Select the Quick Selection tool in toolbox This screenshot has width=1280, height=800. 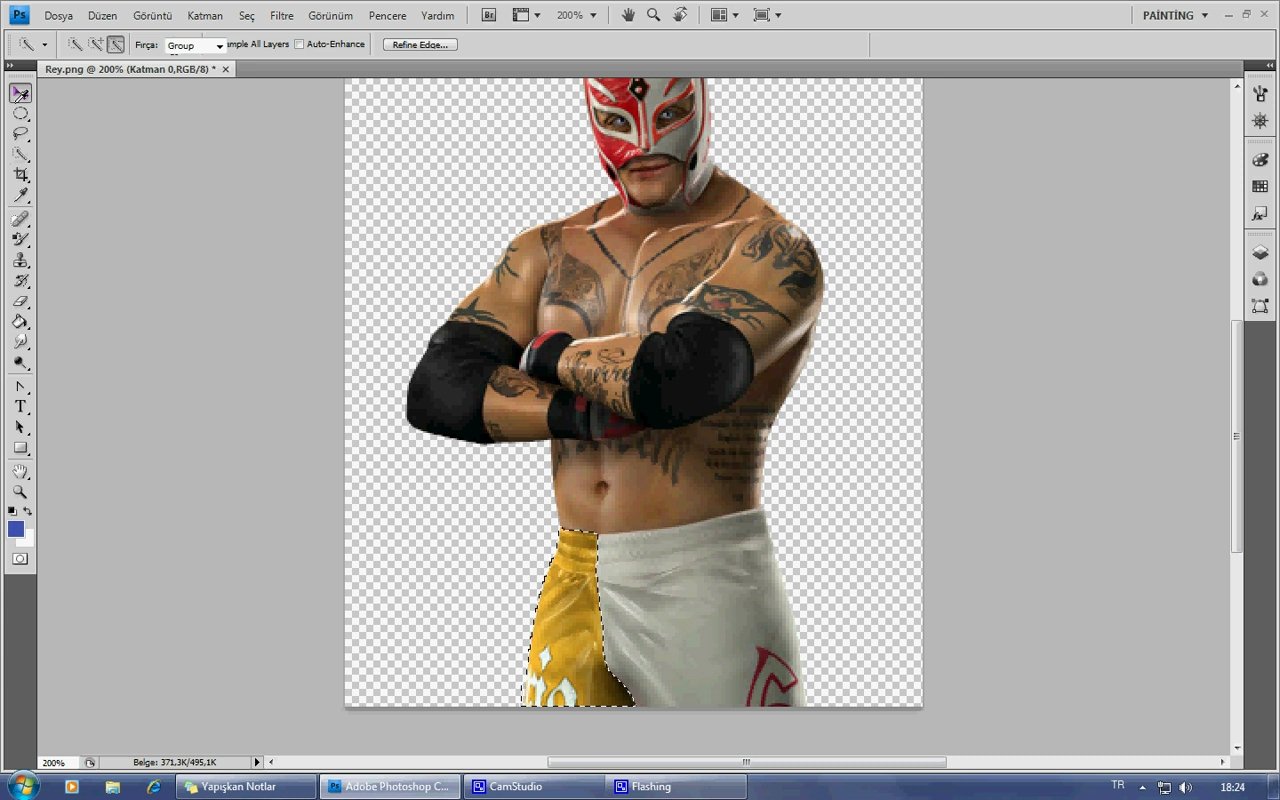coord(20,154)
